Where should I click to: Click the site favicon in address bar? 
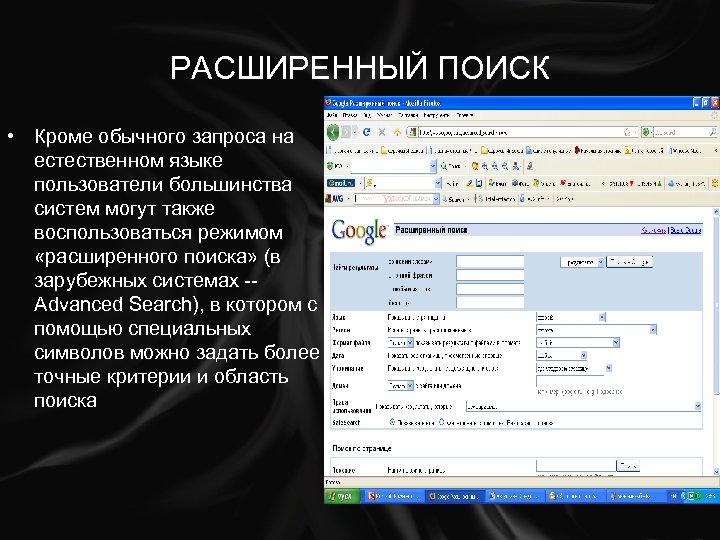click(x=413, y=132)
